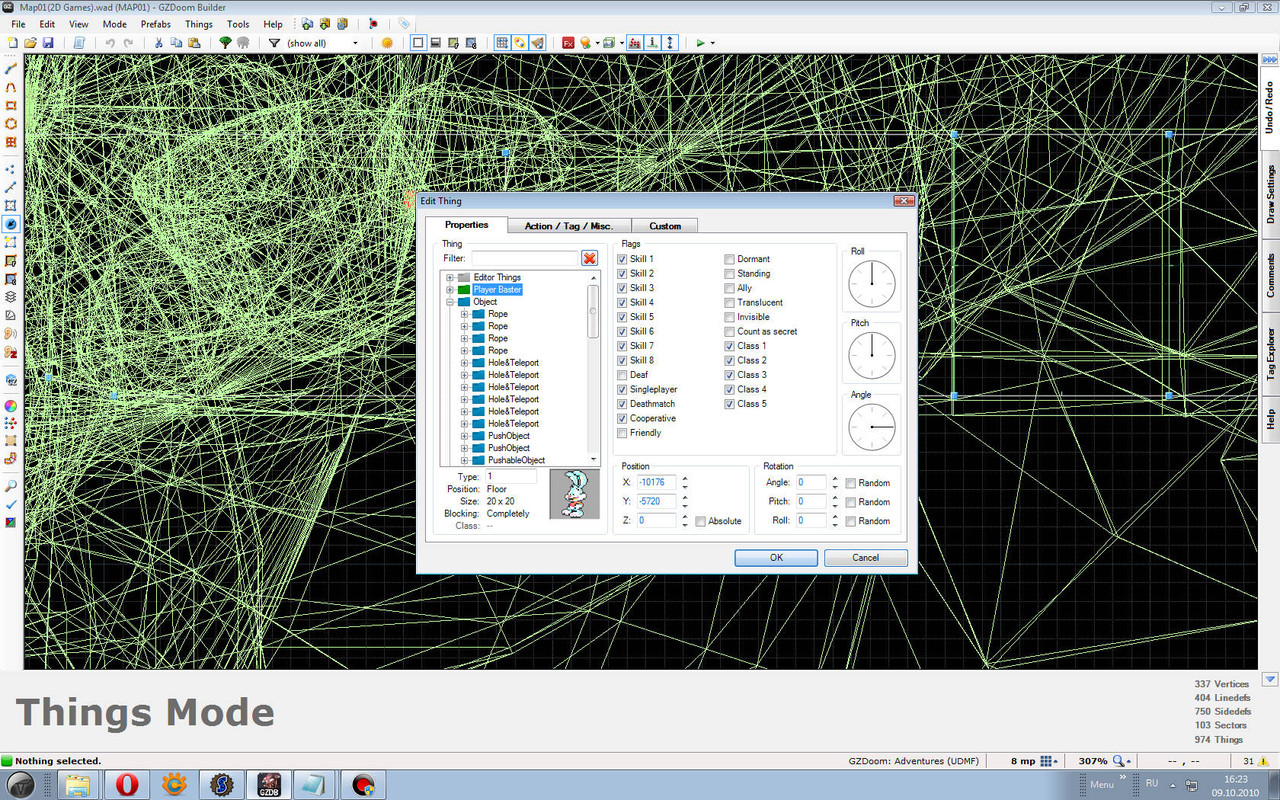The width and height of the screenshot is (1280, 800).
Task: Click the orange sun brightness icon
Action: tap(387, 43)
